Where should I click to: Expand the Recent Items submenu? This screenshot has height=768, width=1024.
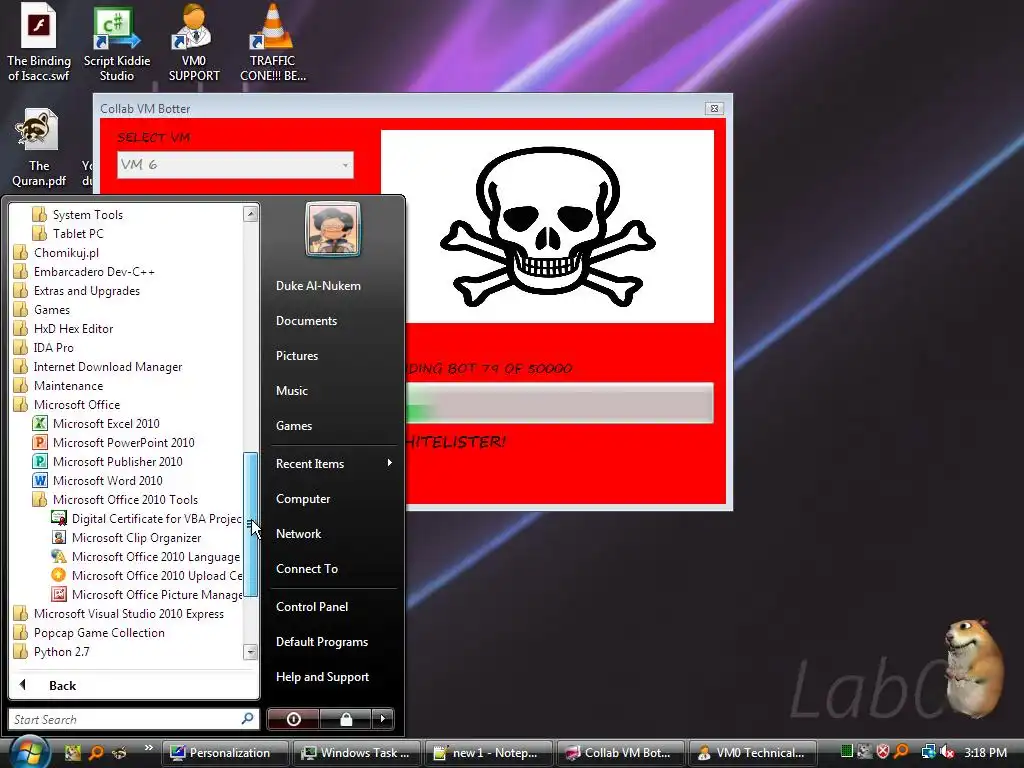[334, 464]
